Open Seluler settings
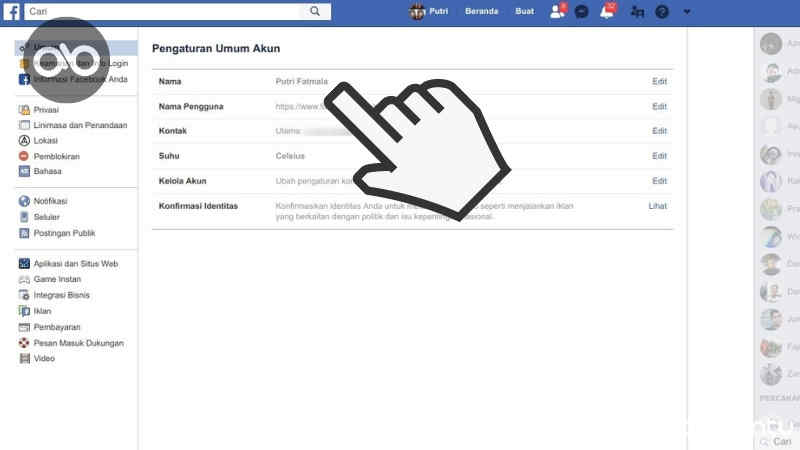800x450 pixels. 46,217
